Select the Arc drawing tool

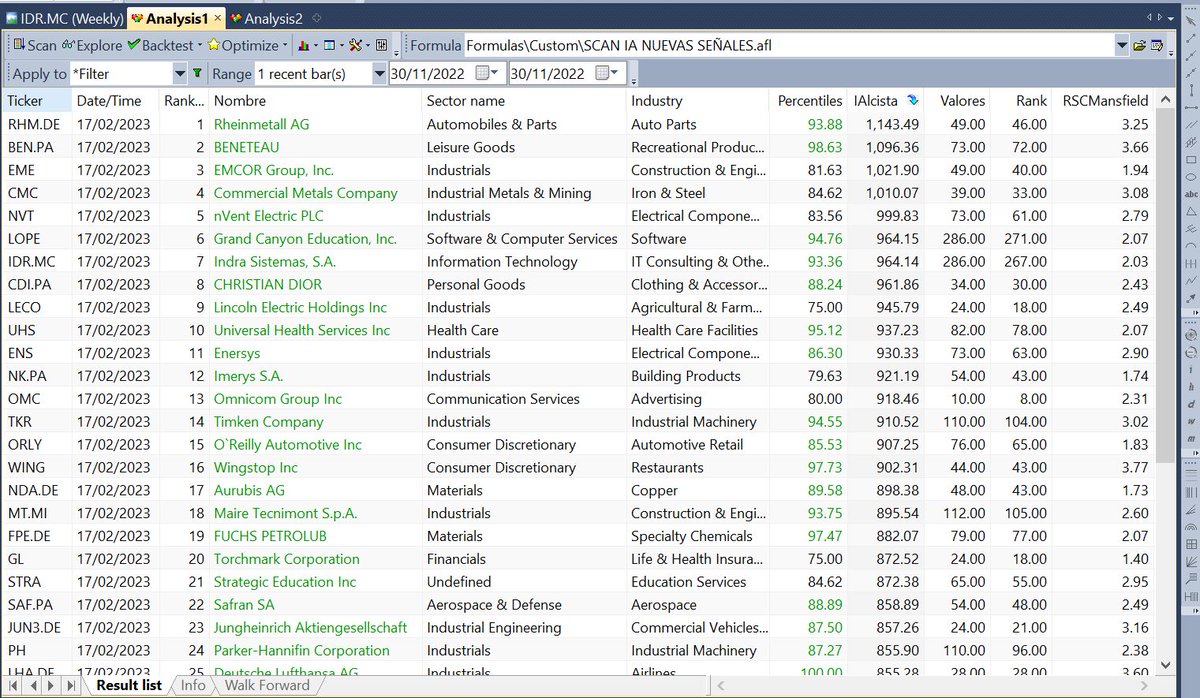click(1189, 245)
